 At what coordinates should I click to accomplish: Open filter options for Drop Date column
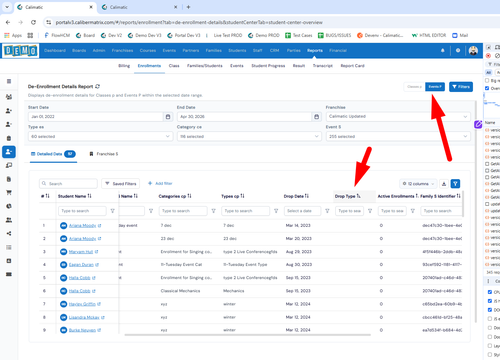click(x=327, y=211)
